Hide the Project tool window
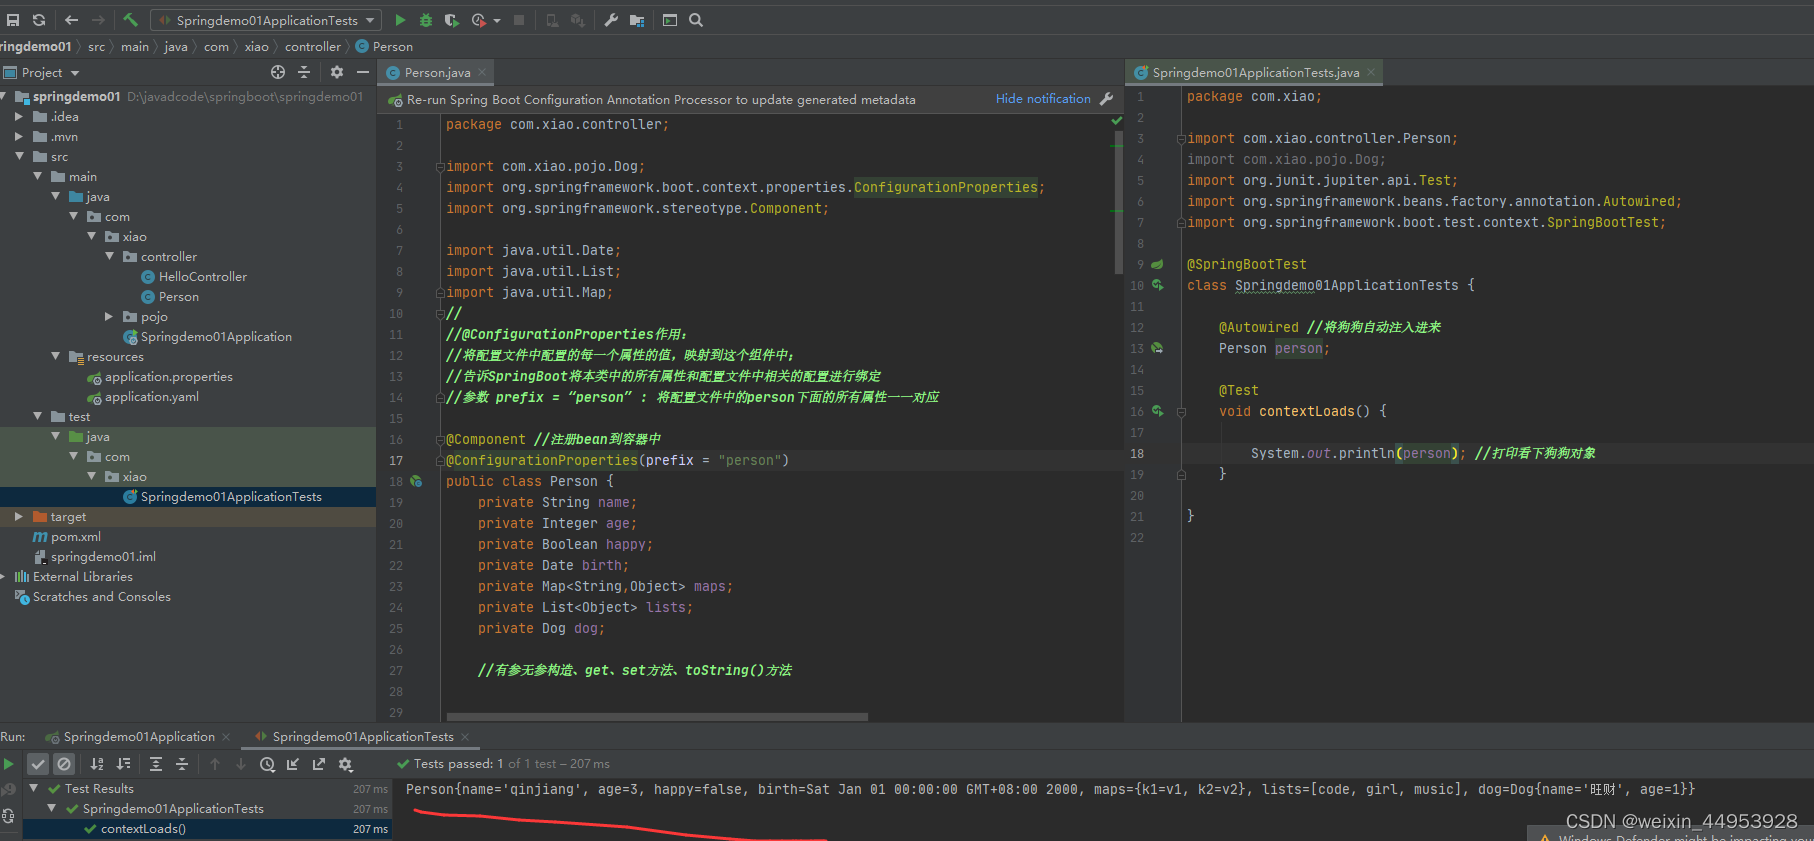Viewport: 1814px width, 841px height. pos(363,72)
